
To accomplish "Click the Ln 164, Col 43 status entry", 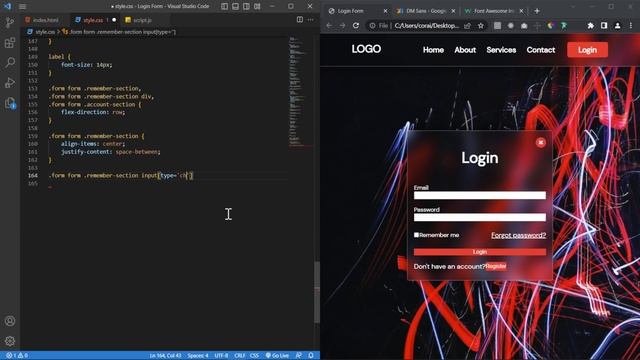I will tap(165, 356).
